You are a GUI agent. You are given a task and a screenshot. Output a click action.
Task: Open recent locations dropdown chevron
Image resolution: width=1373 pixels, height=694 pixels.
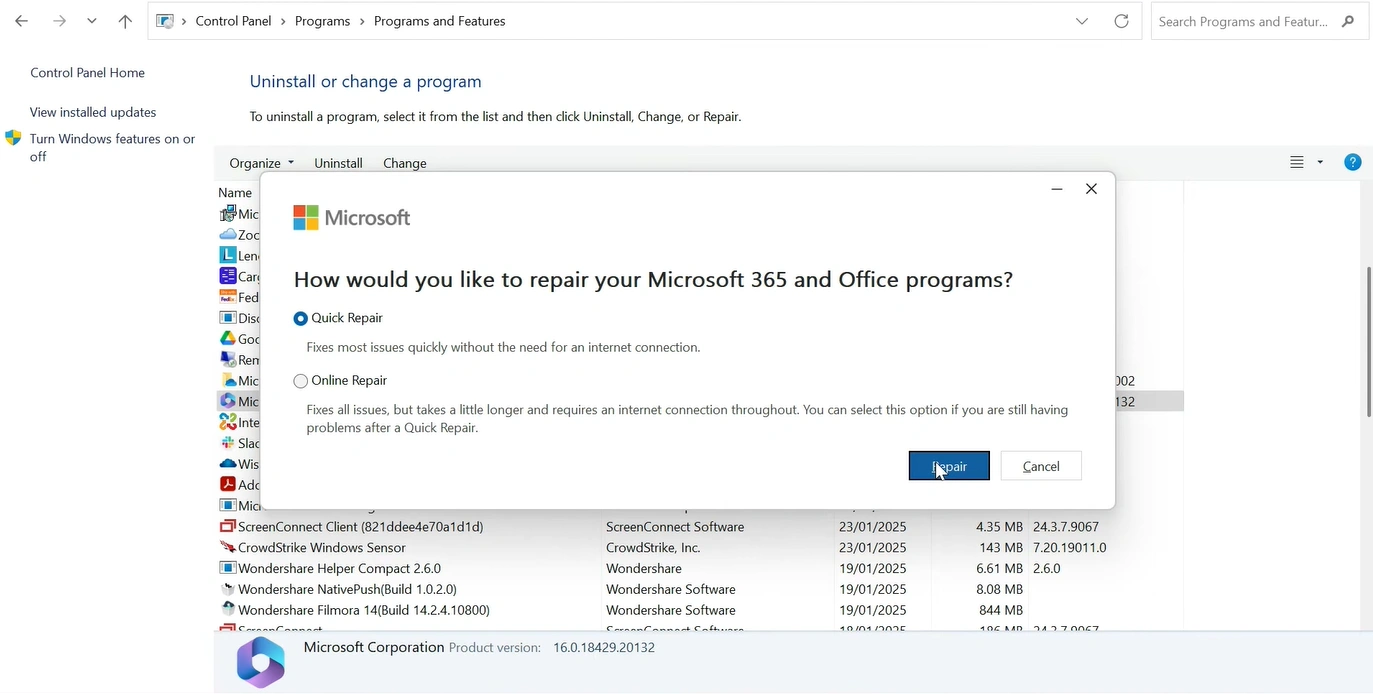(92, 21)
